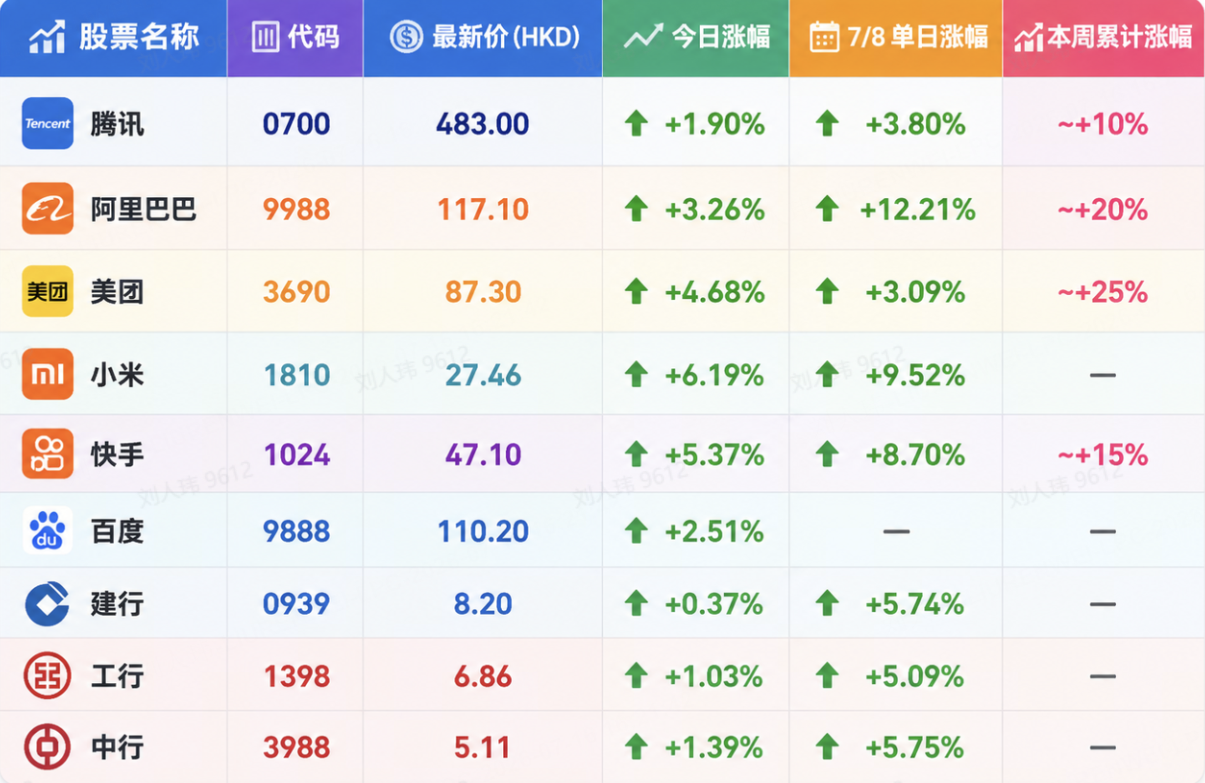Click the 代码 column header

click(x=295, y=38)
